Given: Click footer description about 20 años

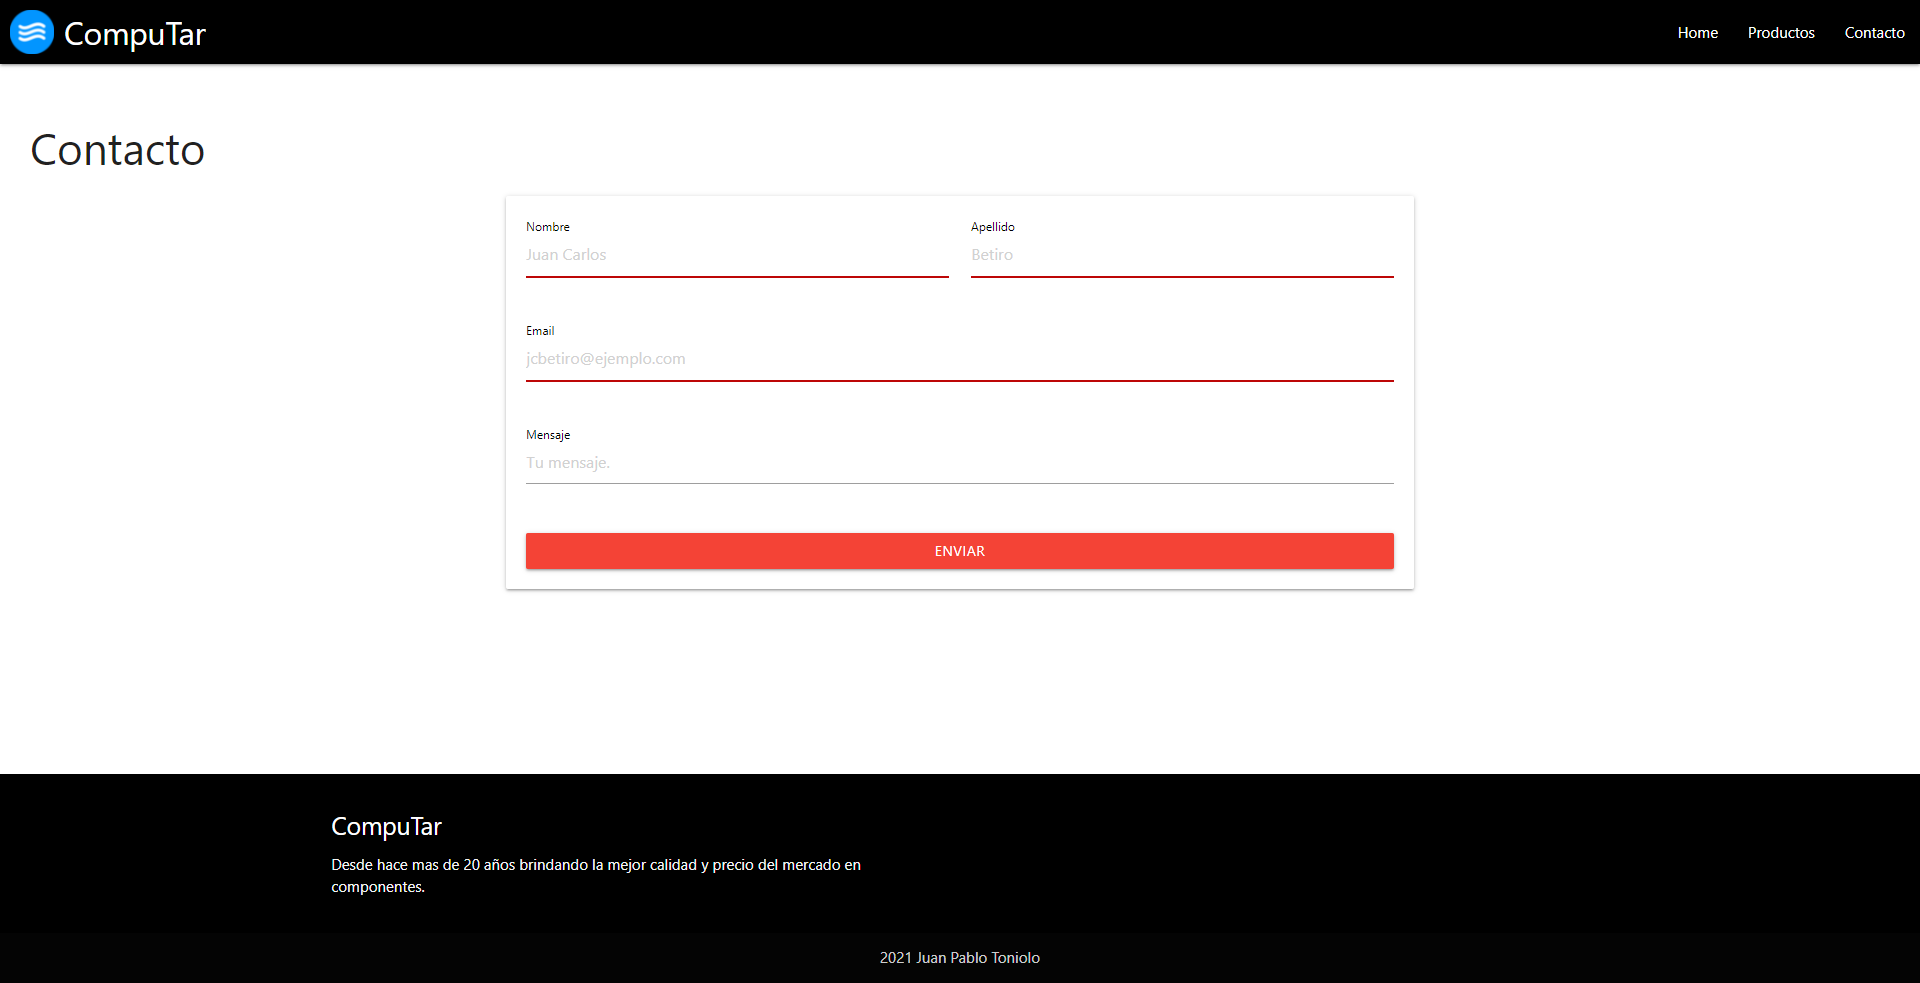Looking at the screenshot, I should pos(596,876).
